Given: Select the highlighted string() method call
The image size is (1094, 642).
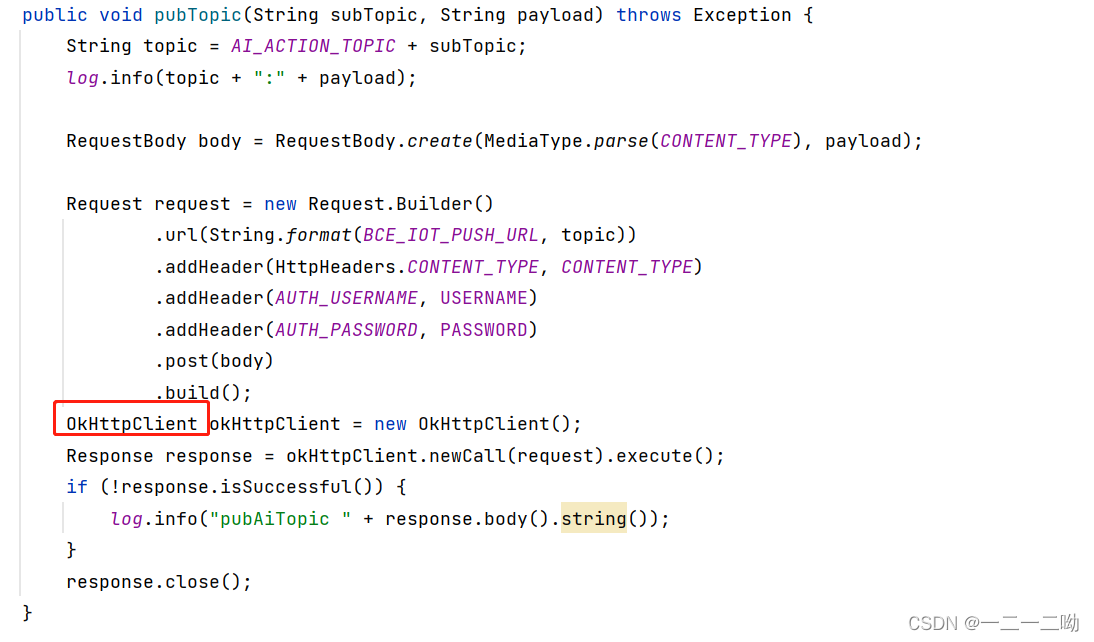Looking at the screenshot, I should 594,518.
